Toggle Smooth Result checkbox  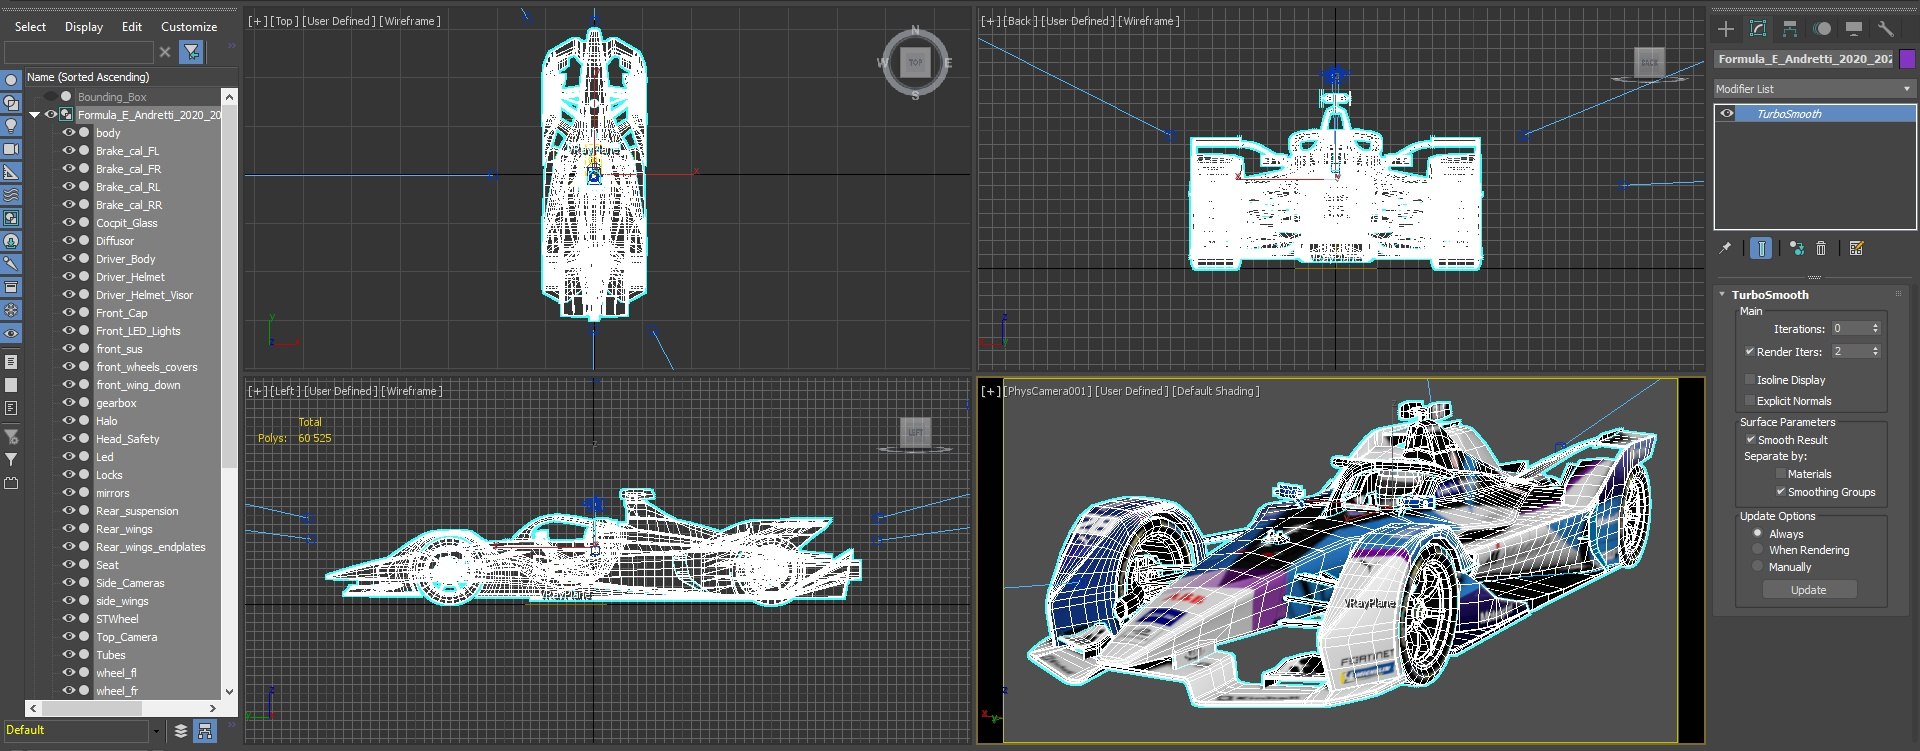(x=1751, y=440)
